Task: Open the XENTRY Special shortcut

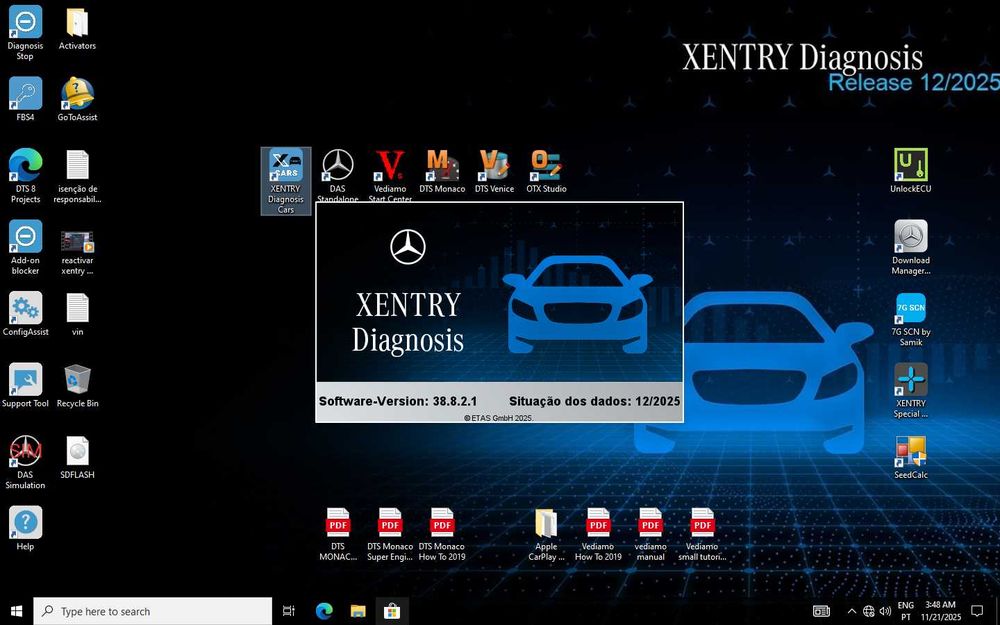Action: pyautogui.click(x=911, y=390)
